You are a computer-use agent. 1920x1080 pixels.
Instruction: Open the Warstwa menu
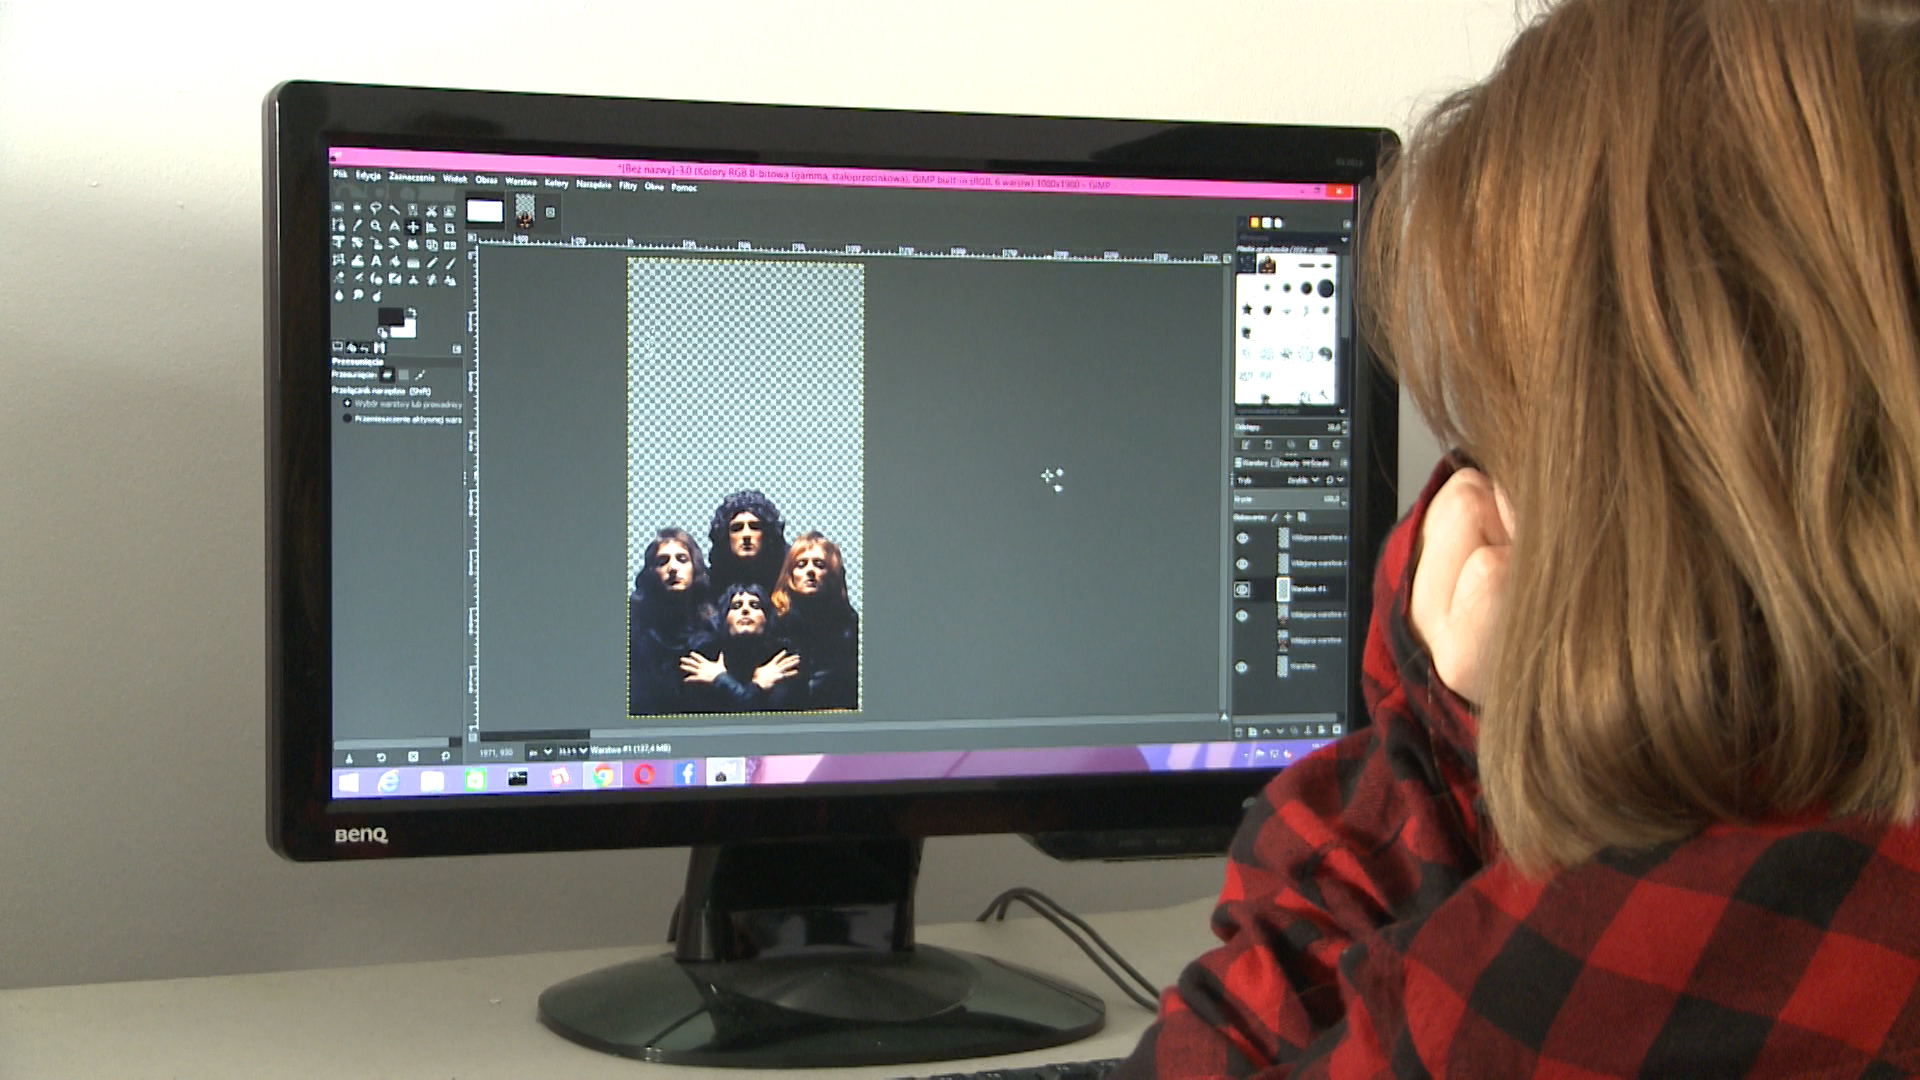pyautogui.click(x=521, y=181)
